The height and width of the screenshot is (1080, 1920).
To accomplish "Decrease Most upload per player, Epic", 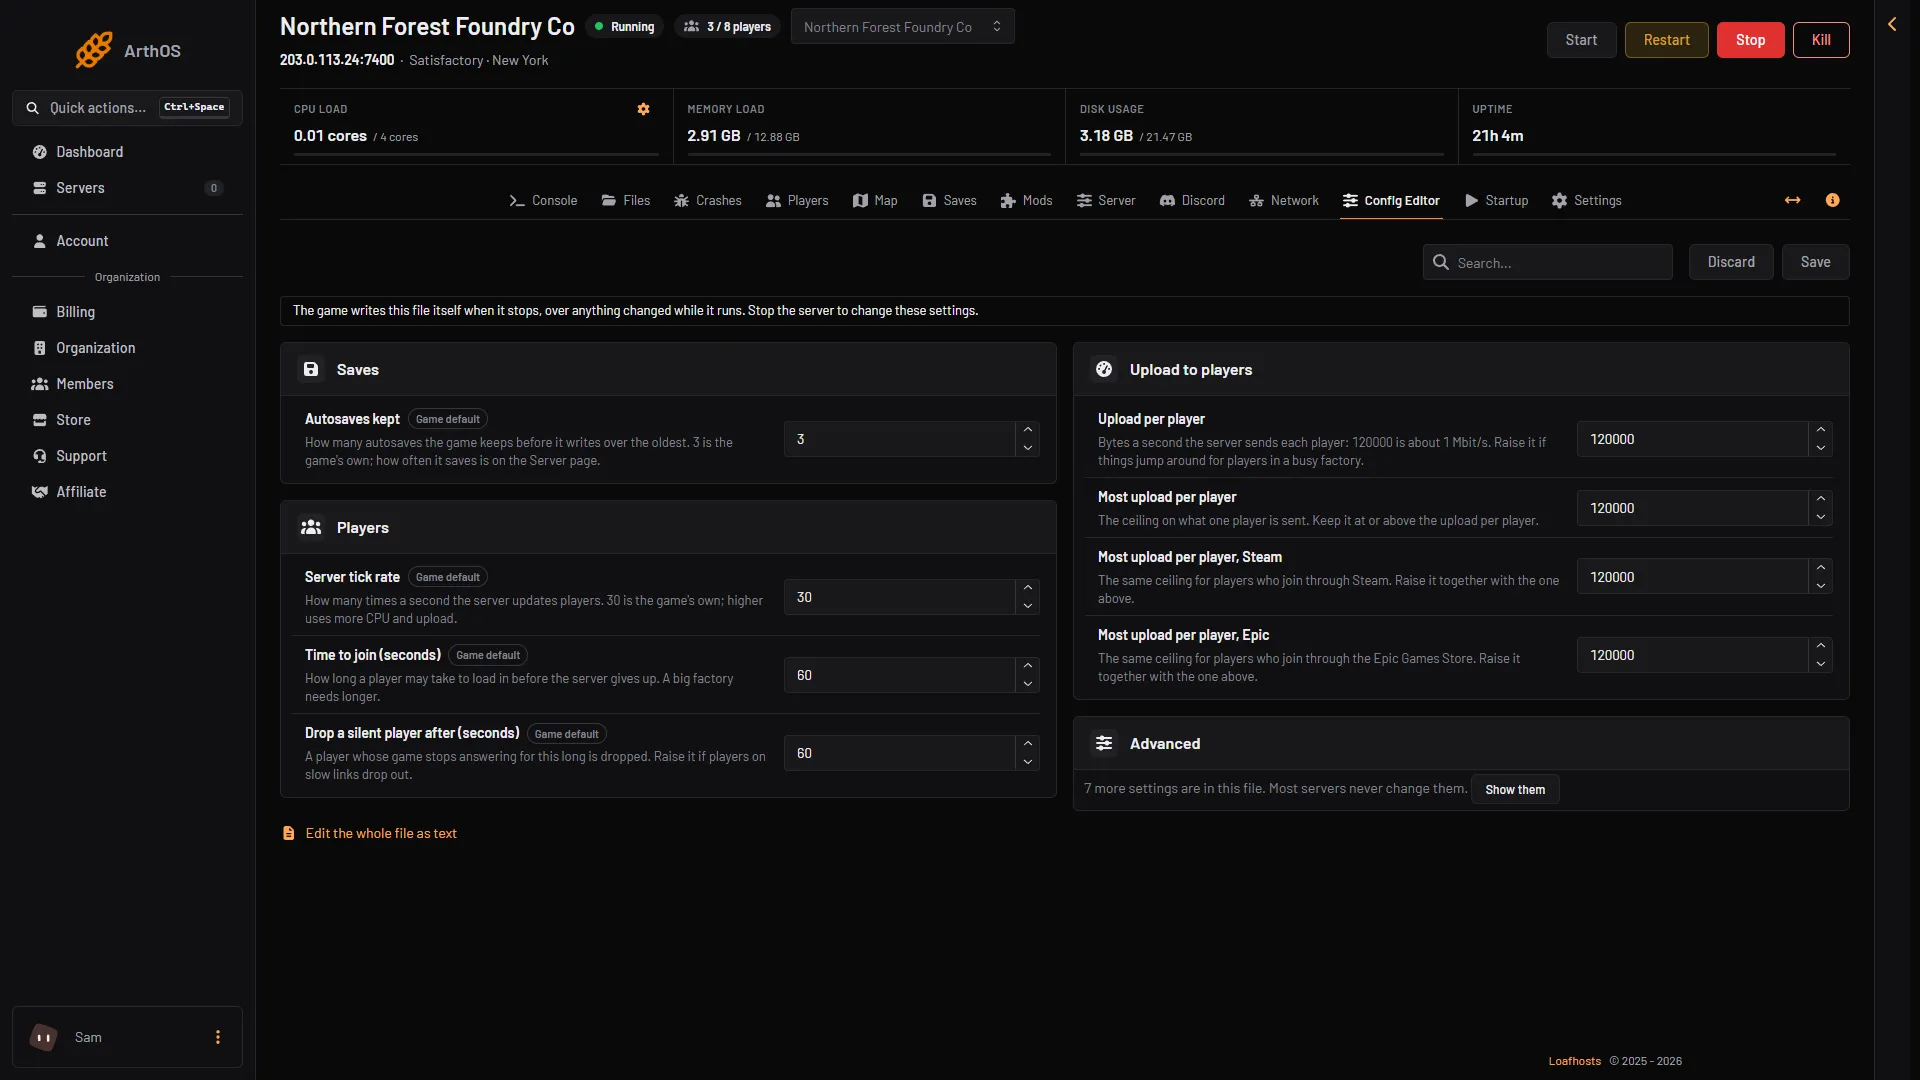I will 1820,664.
